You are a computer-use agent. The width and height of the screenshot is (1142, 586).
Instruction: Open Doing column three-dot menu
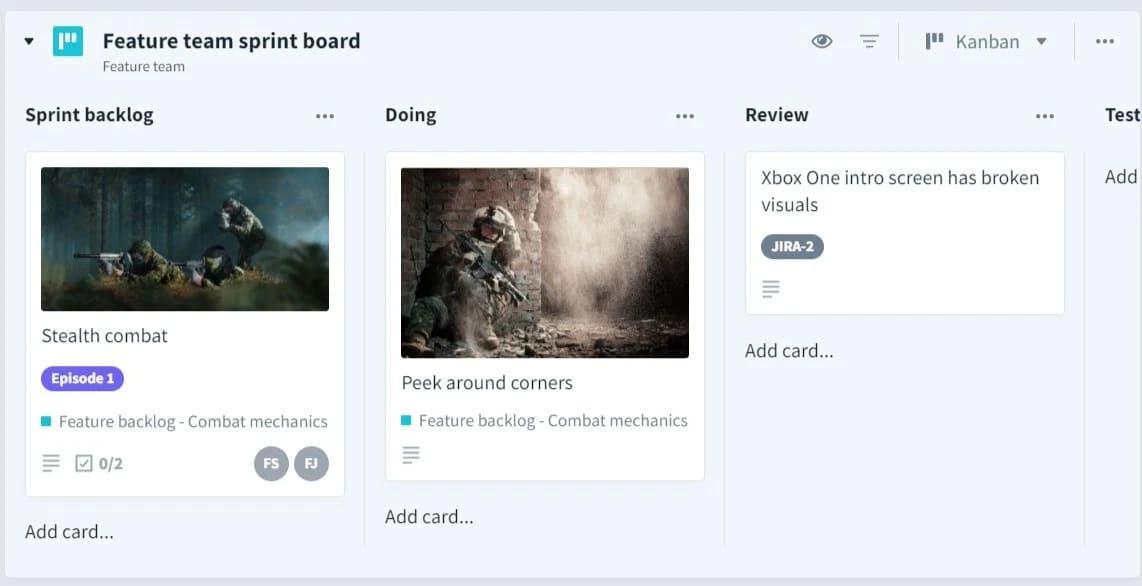pos(685,116)
